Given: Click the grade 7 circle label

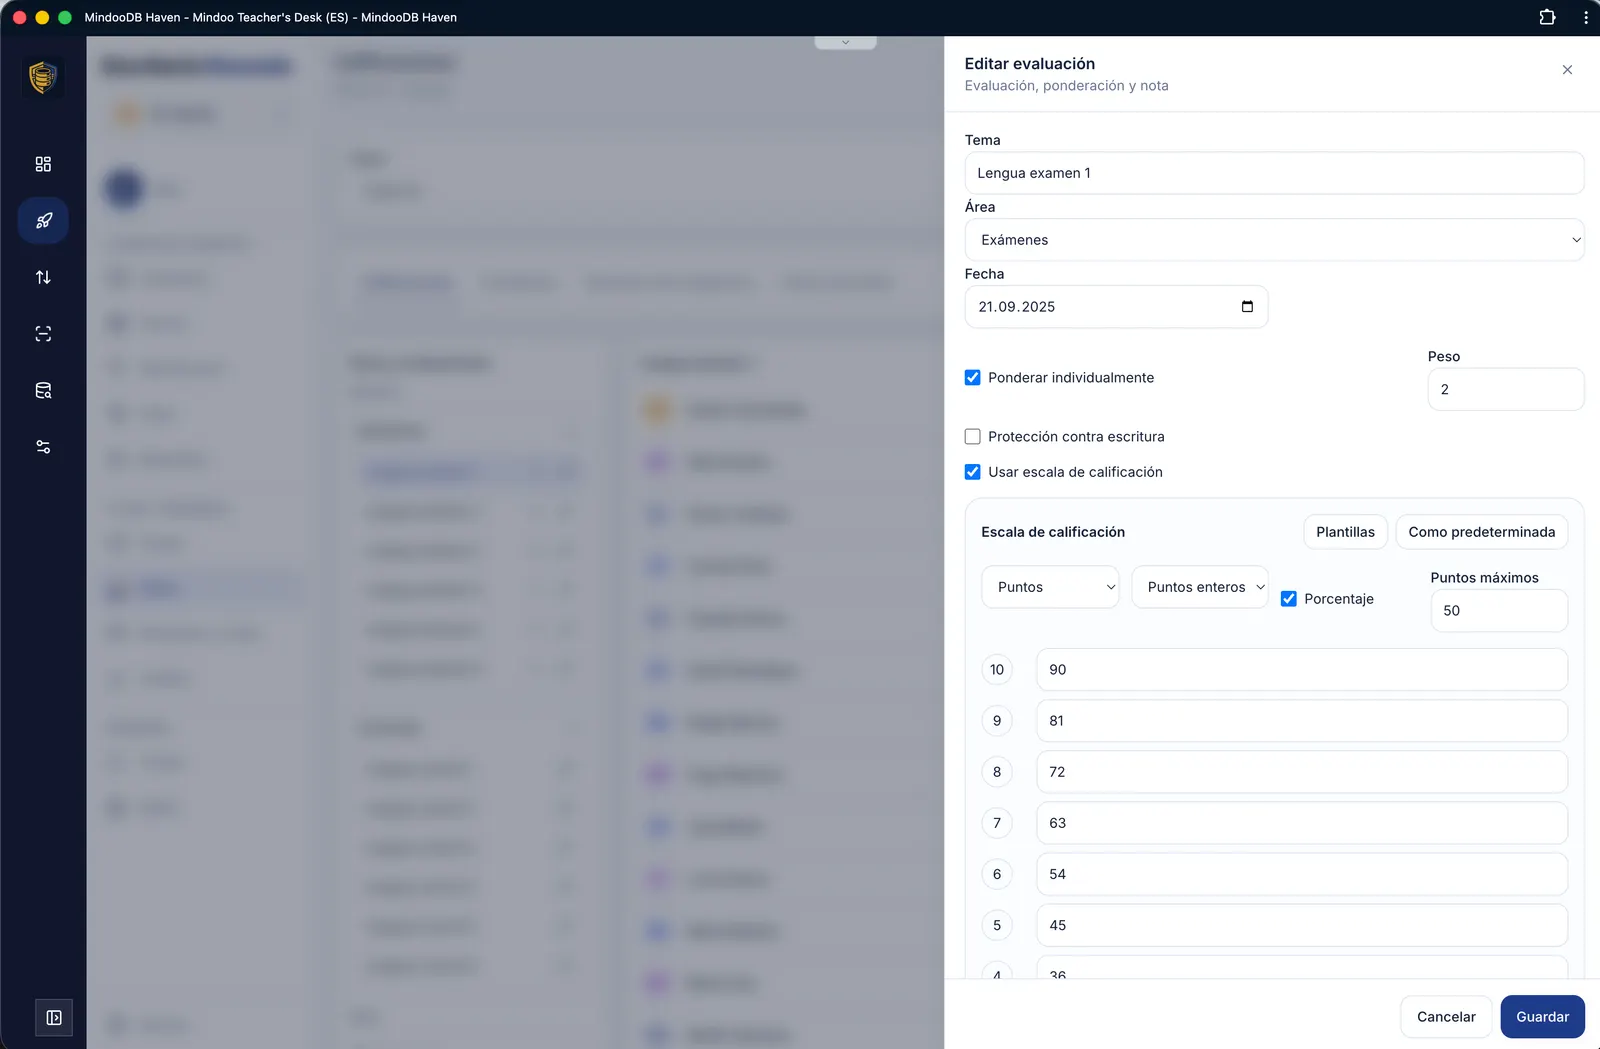Looking at the screenshot, I should pos(997,823).
